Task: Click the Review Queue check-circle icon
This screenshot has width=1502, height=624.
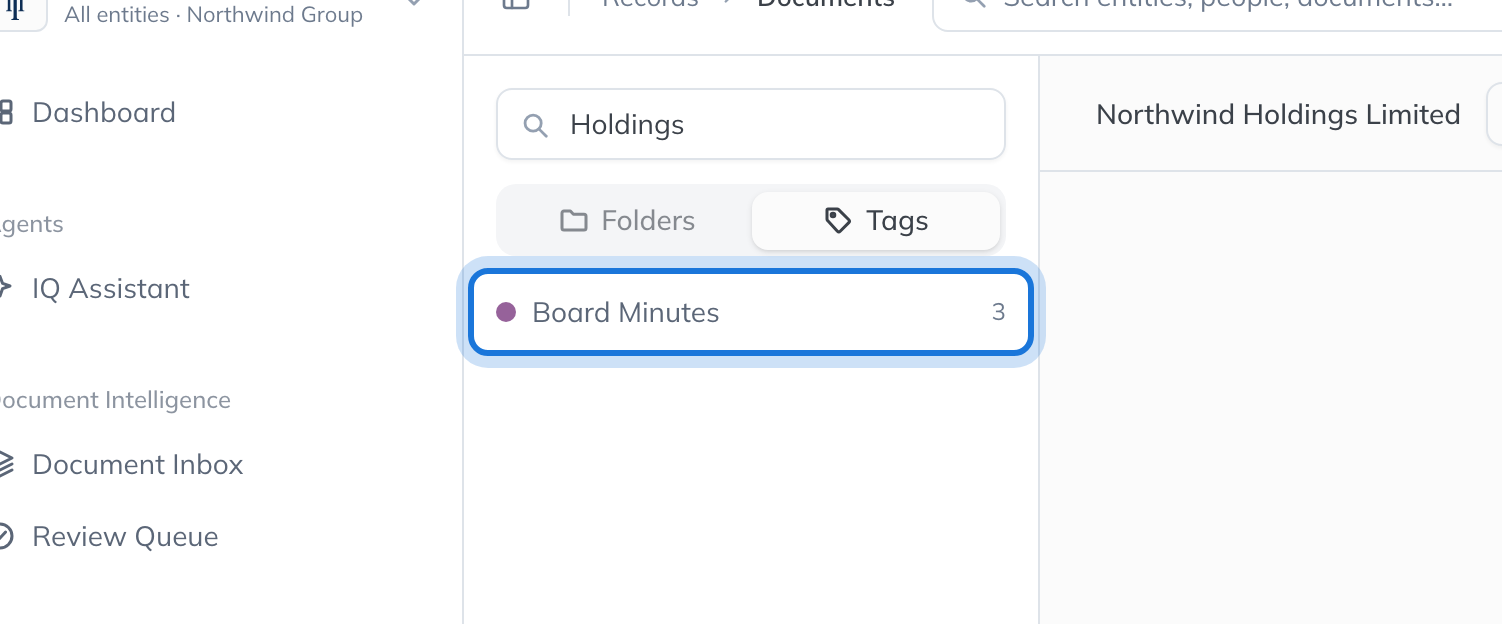Action: (x=5, y=536)
